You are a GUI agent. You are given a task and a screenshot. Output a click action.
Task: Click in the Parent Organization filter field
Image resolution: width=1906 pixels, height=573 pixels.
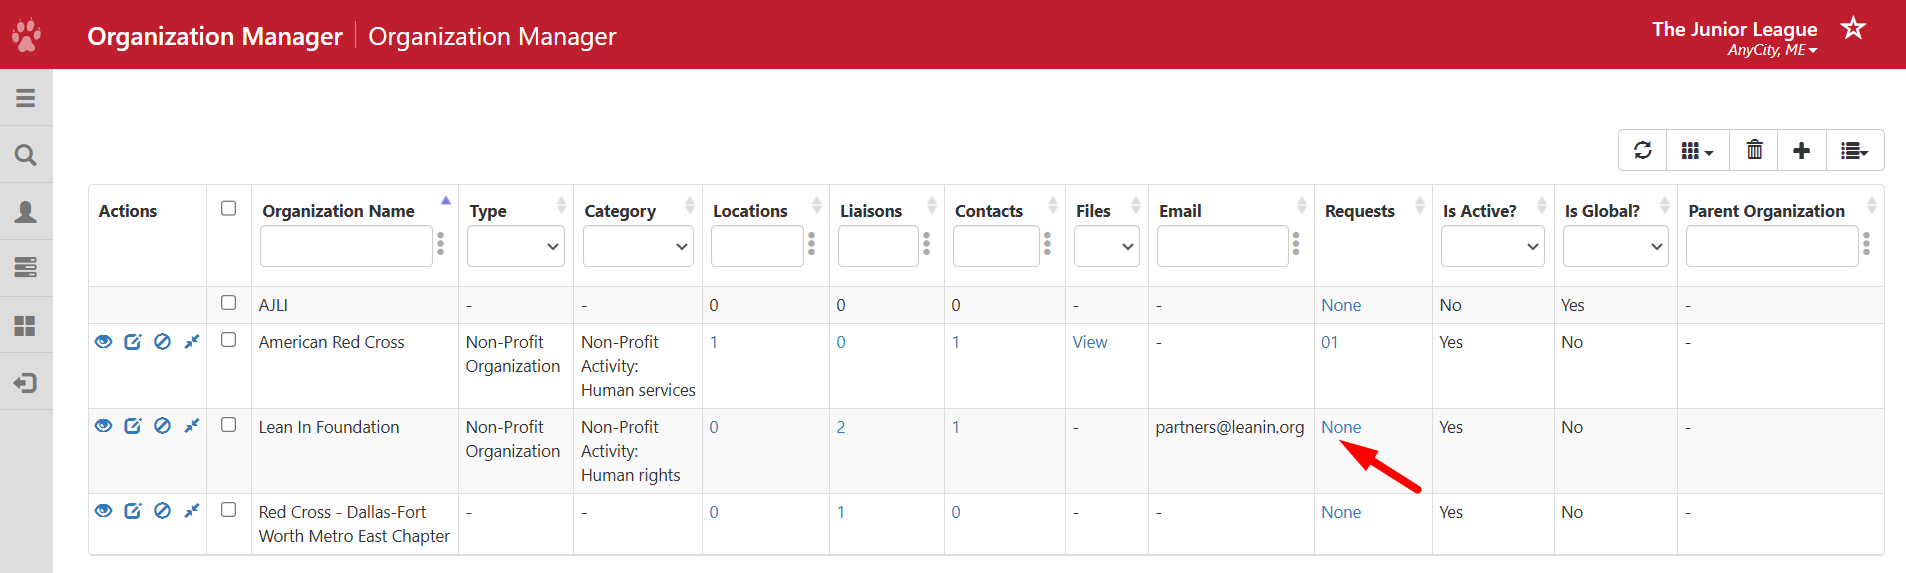pos(1772,246)
